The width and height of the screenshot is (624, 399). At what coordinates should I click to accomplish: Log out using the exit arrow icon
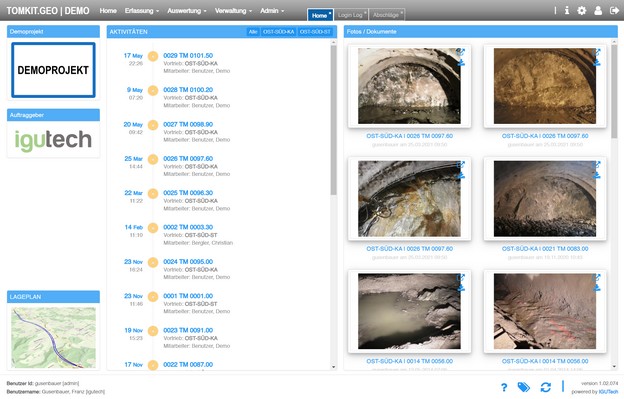(x=614, y=11)
